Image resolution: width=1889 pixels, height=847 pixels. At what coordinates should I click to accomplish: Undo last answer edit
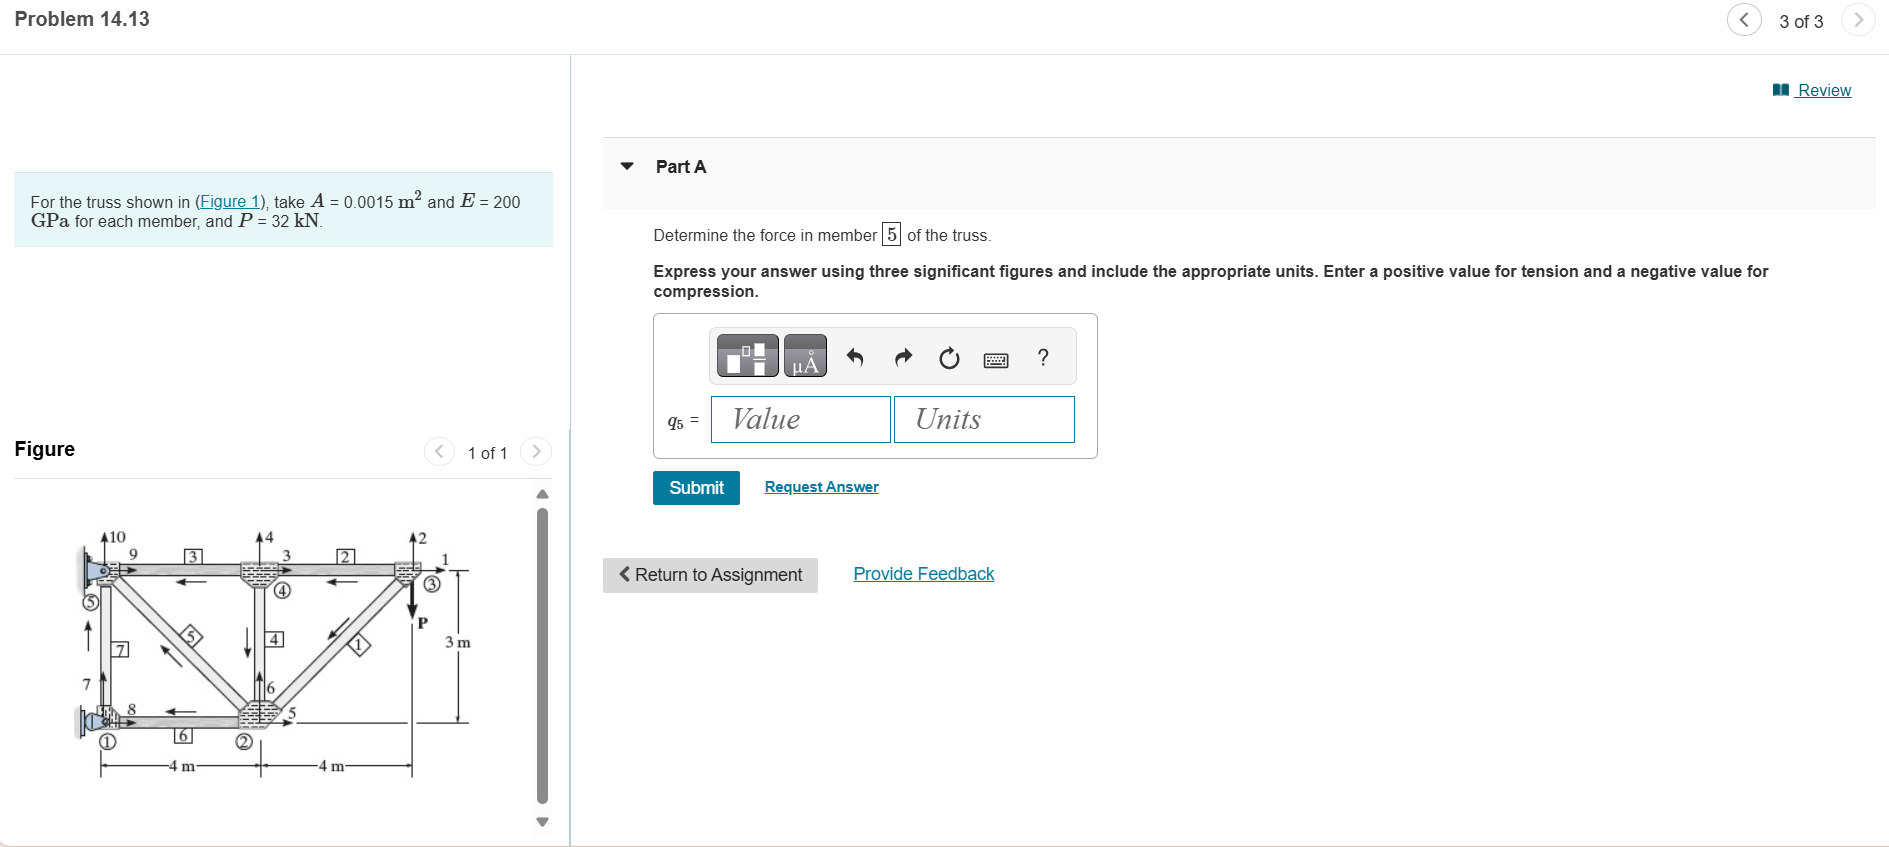855,357
